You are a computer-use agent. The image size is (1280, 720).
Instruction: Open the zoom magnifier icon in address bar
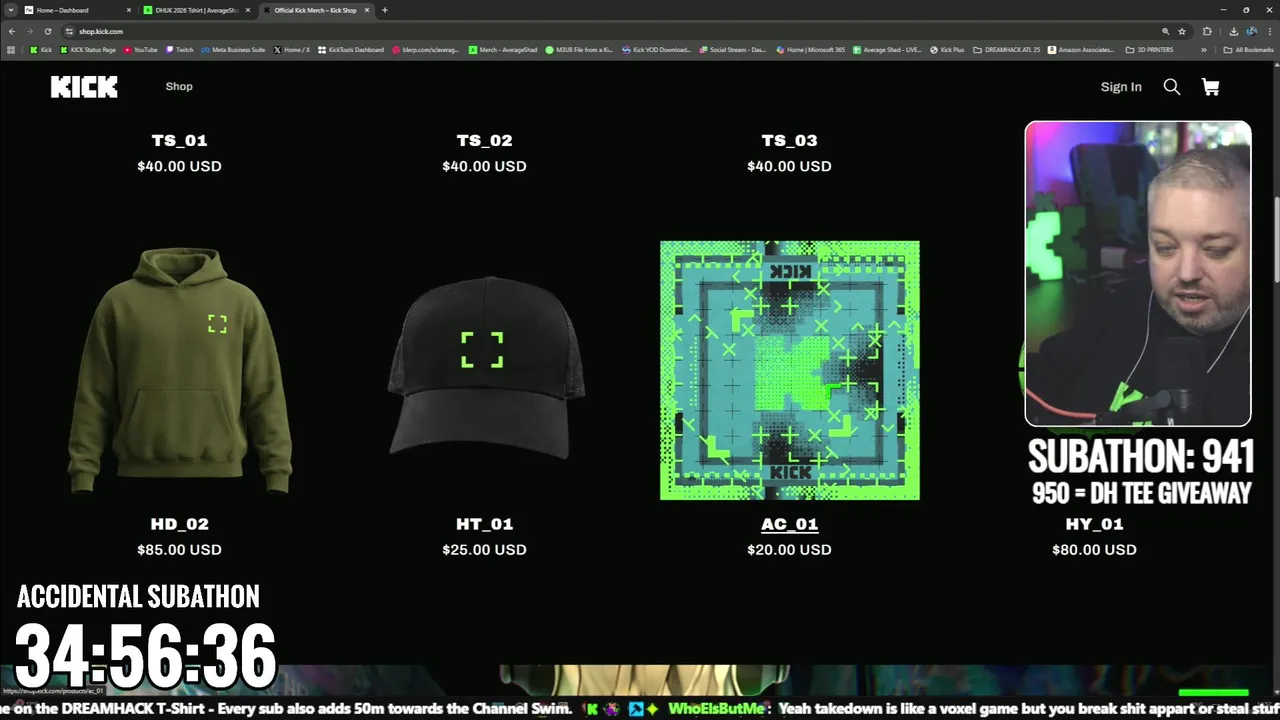1165,31
